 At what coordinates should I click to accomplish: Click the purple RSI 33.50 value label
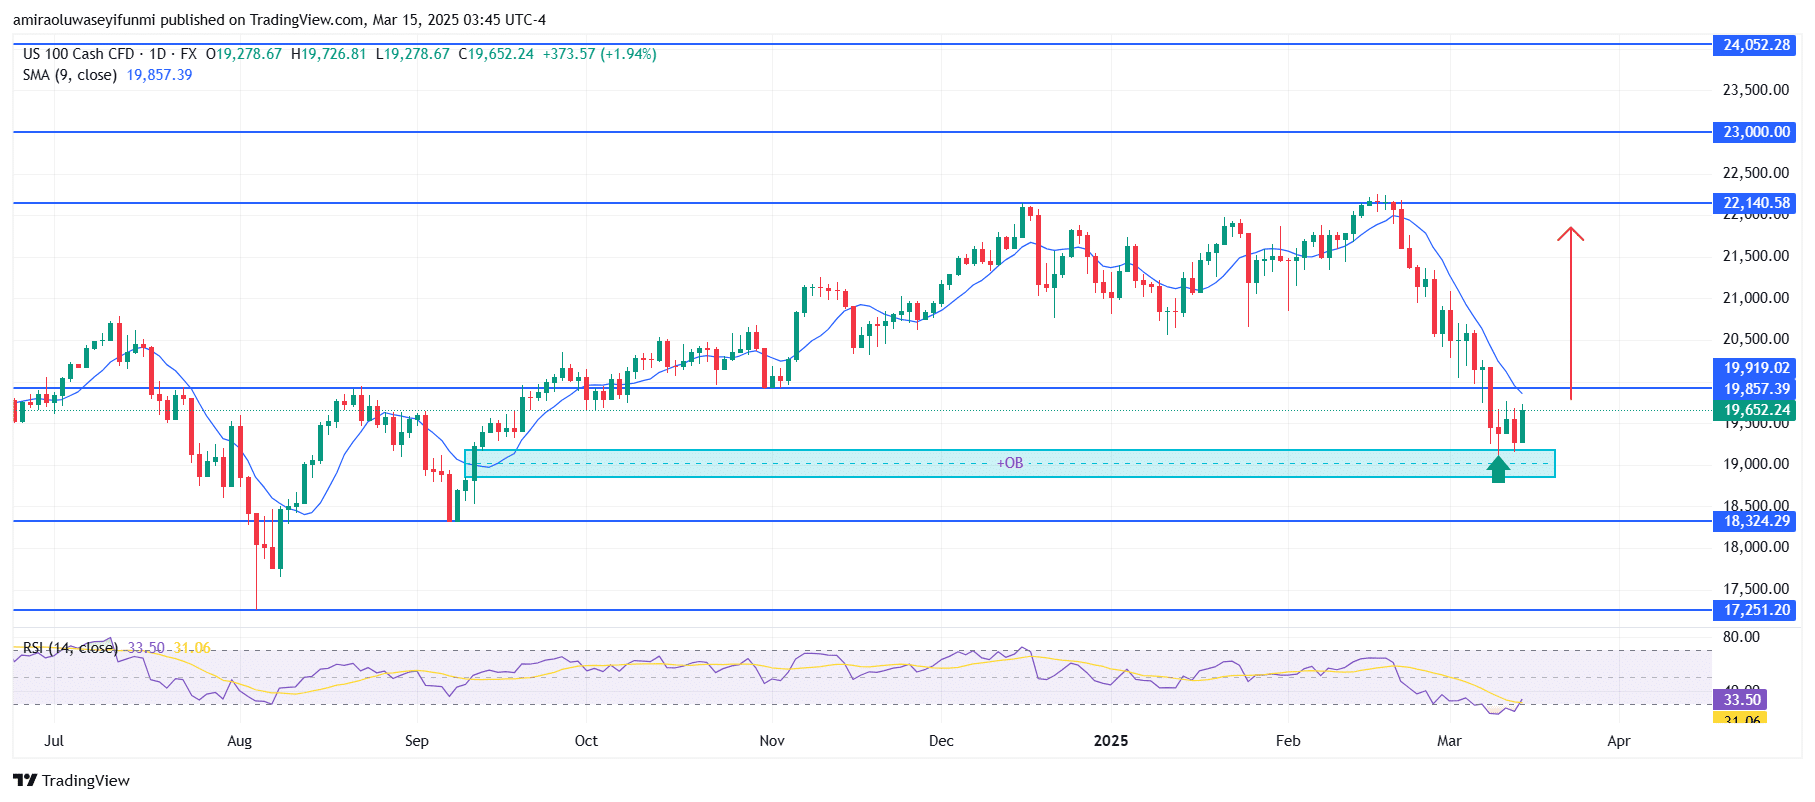click(x=1741, y=700)
